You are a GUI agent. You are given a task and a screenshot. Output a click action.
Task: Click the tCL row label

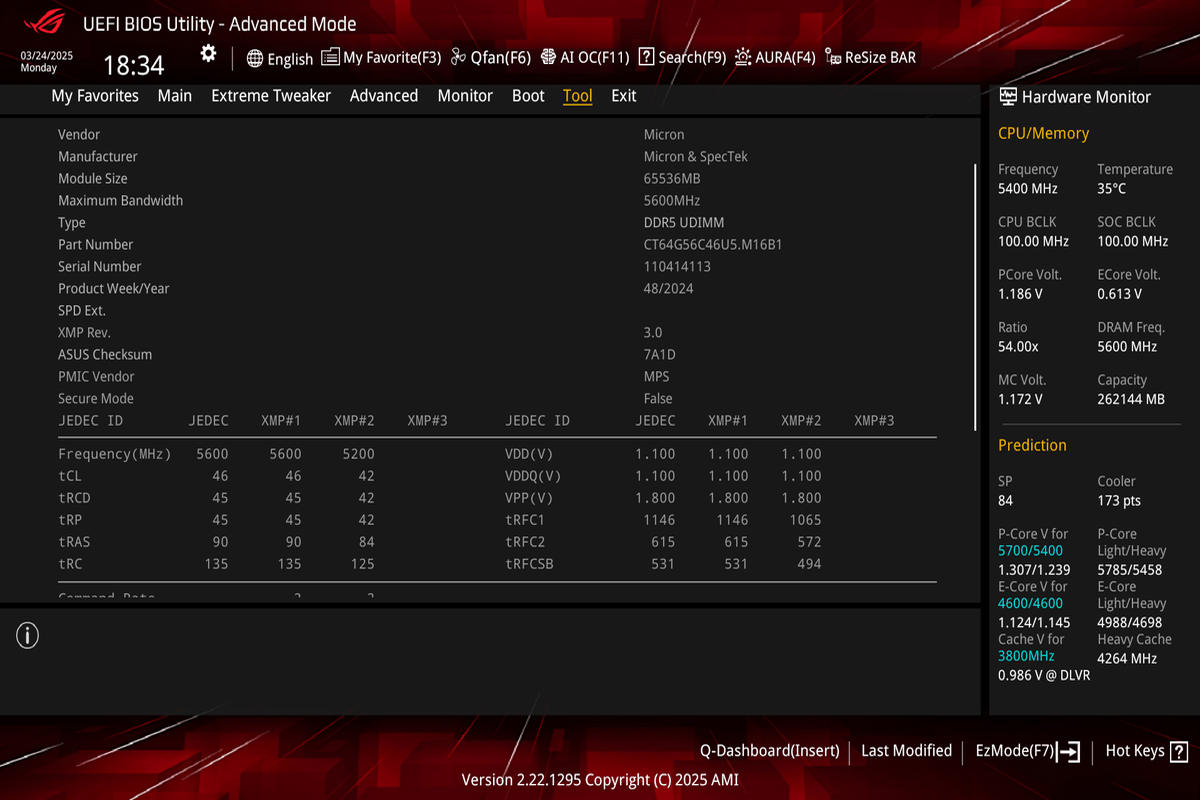68,476
